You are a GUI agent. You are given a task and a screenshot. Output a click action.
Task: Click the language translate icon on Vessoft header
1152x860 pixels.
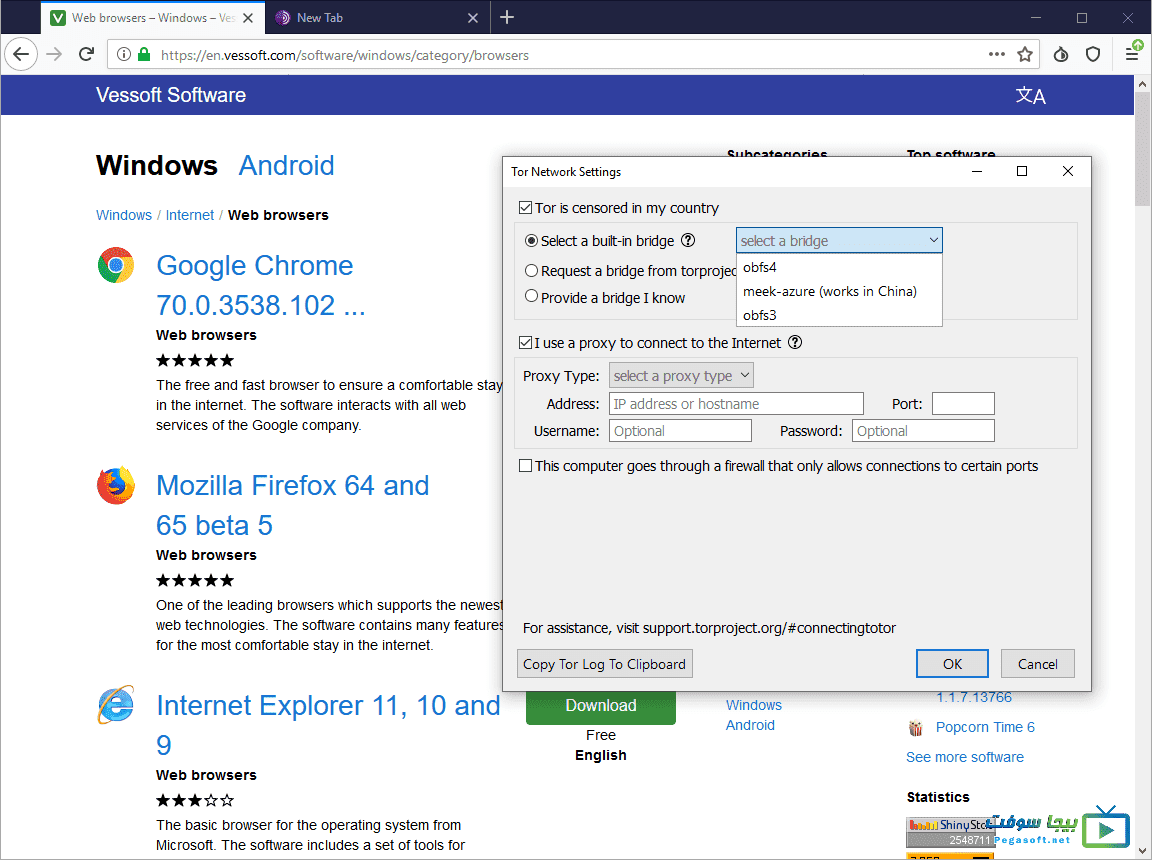(x=1030, y=95)
